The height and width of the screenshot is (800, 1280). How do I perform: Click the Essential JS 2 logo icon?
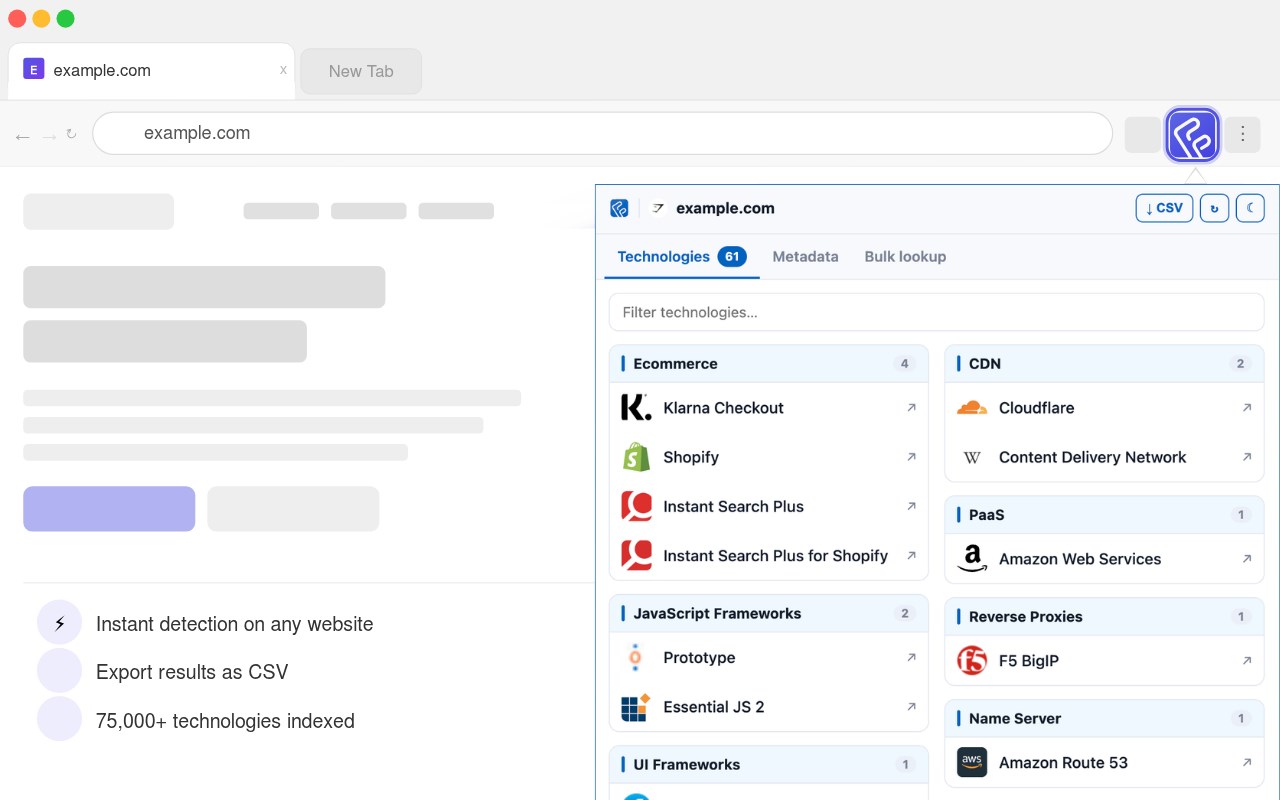point(636,707)
